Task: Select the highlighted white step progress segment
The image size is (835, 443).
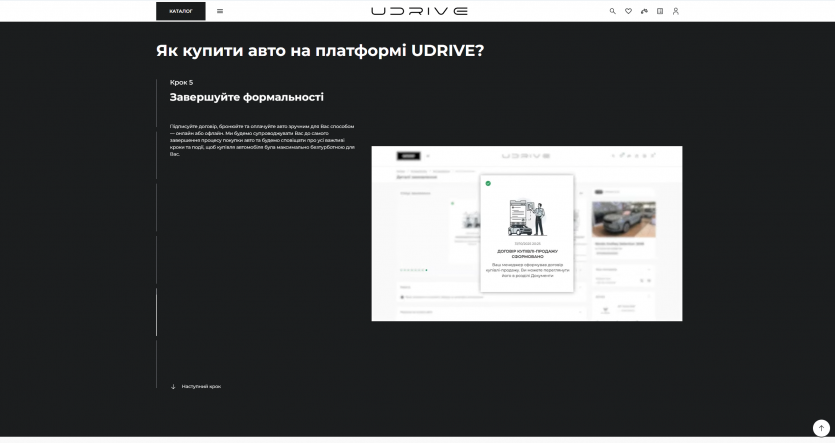Action: (x=156, y=312)
